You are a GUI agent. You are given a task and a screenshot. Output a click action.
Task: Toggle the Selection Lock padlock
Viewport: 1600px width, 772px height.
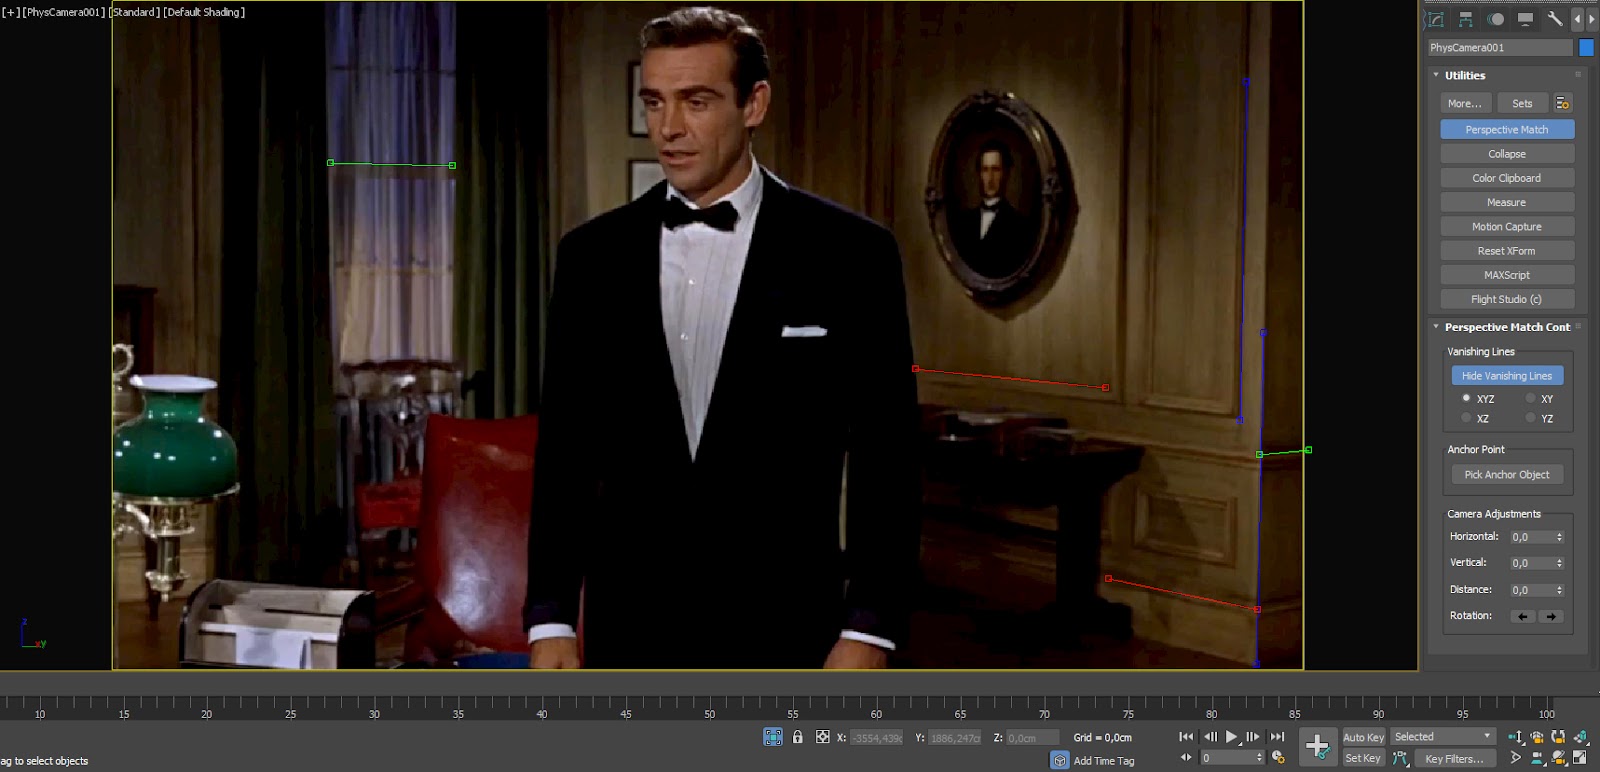pos(797,737)
